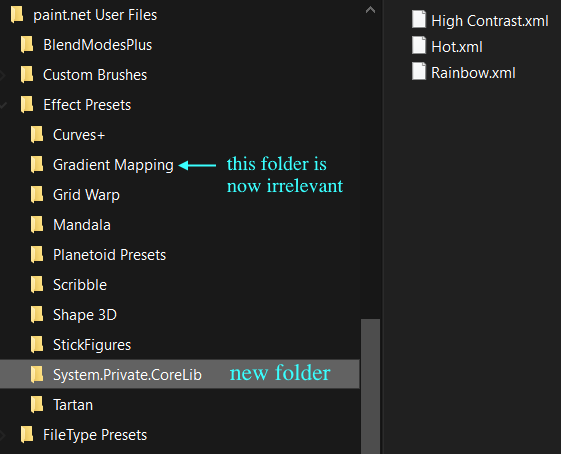Viewport: 561px width, 454px height.
Task: Expand the FileType Presets tree node
Action: (2, 435)
